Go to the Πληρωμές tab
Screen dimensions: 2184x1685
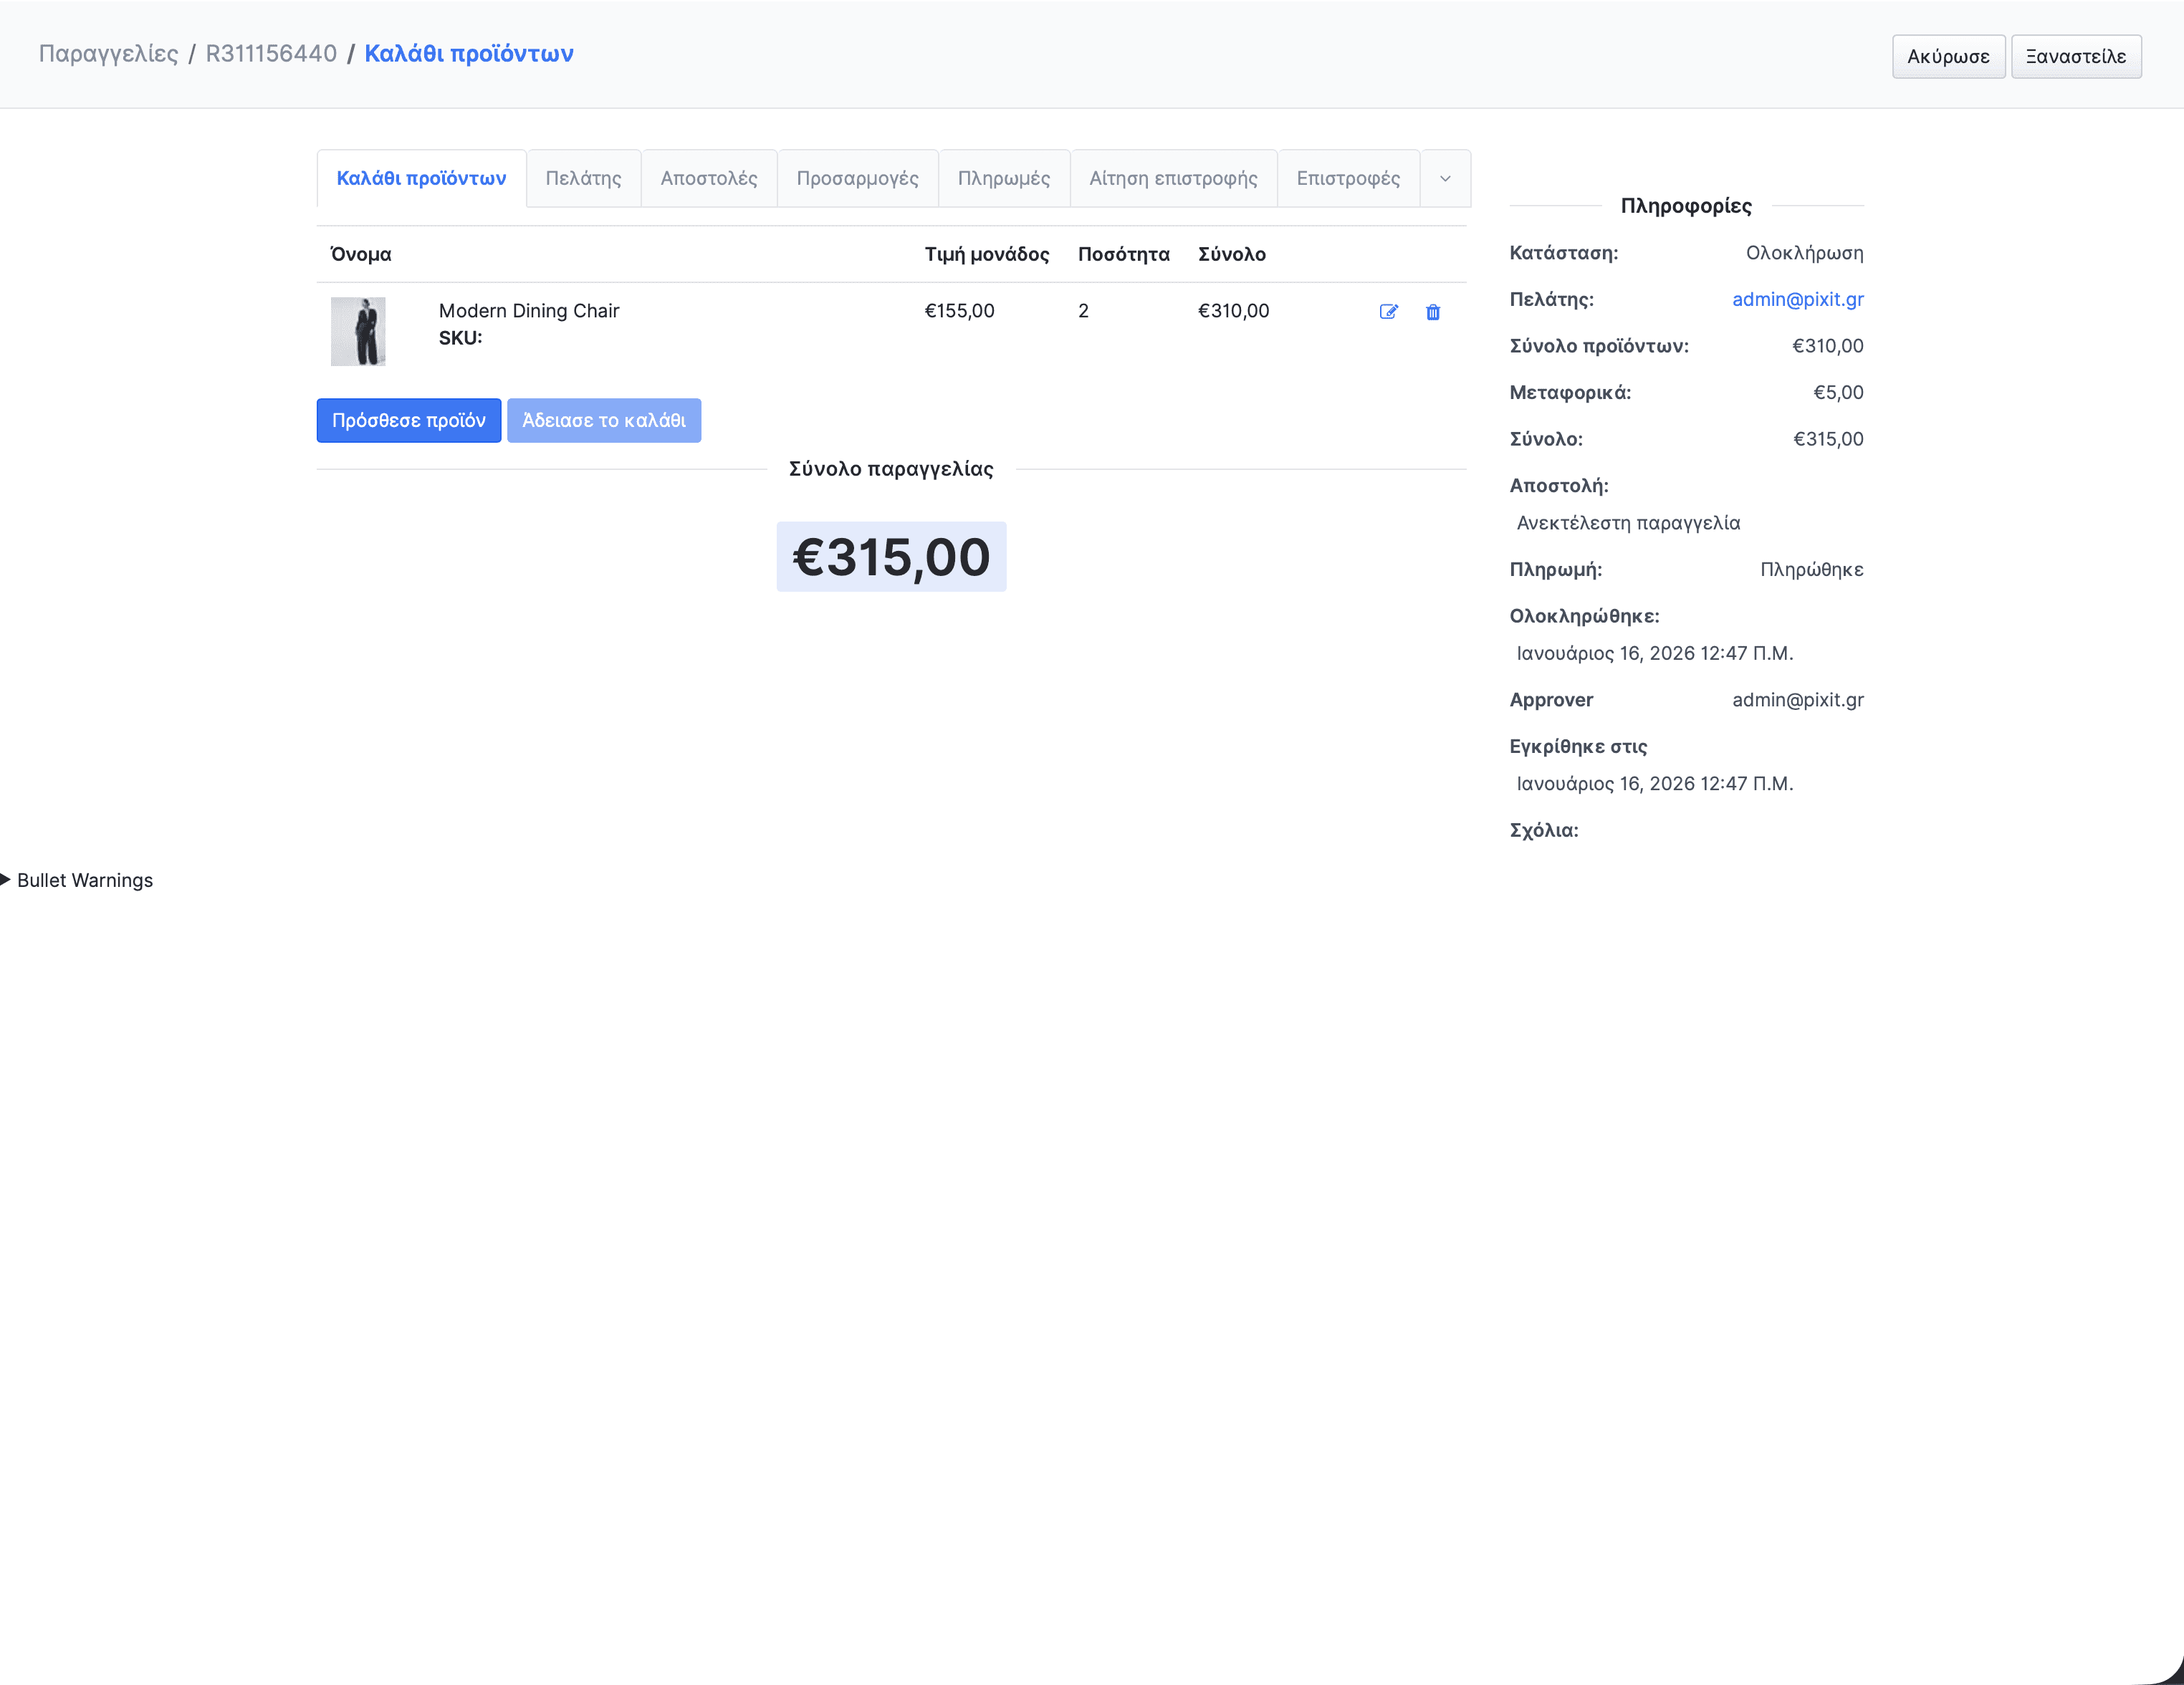[x=1003, y=179]
